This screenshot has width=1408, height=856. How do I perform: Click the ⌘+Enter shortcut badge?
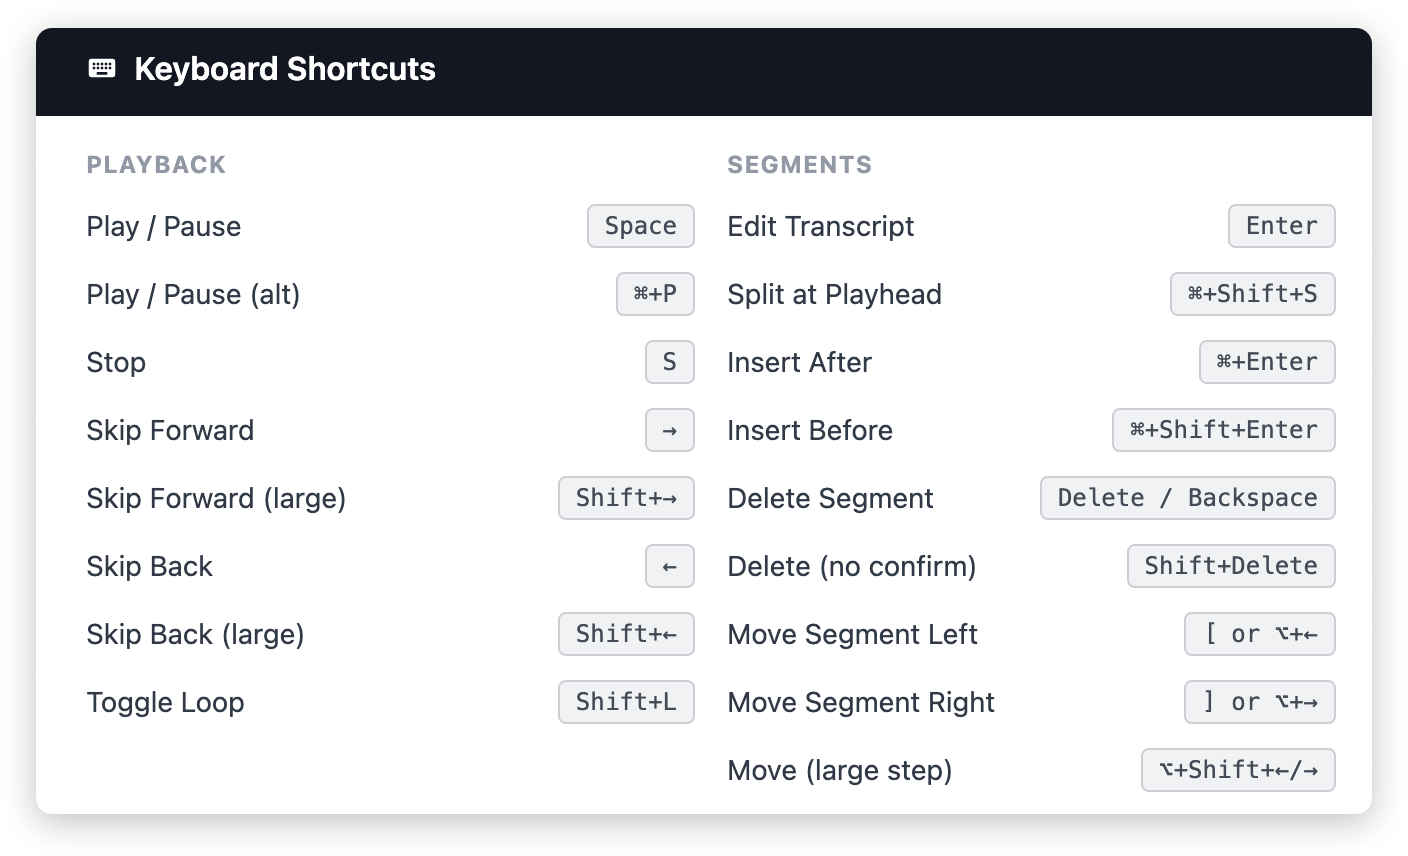pyautogui.click(x=1267, y=362)
